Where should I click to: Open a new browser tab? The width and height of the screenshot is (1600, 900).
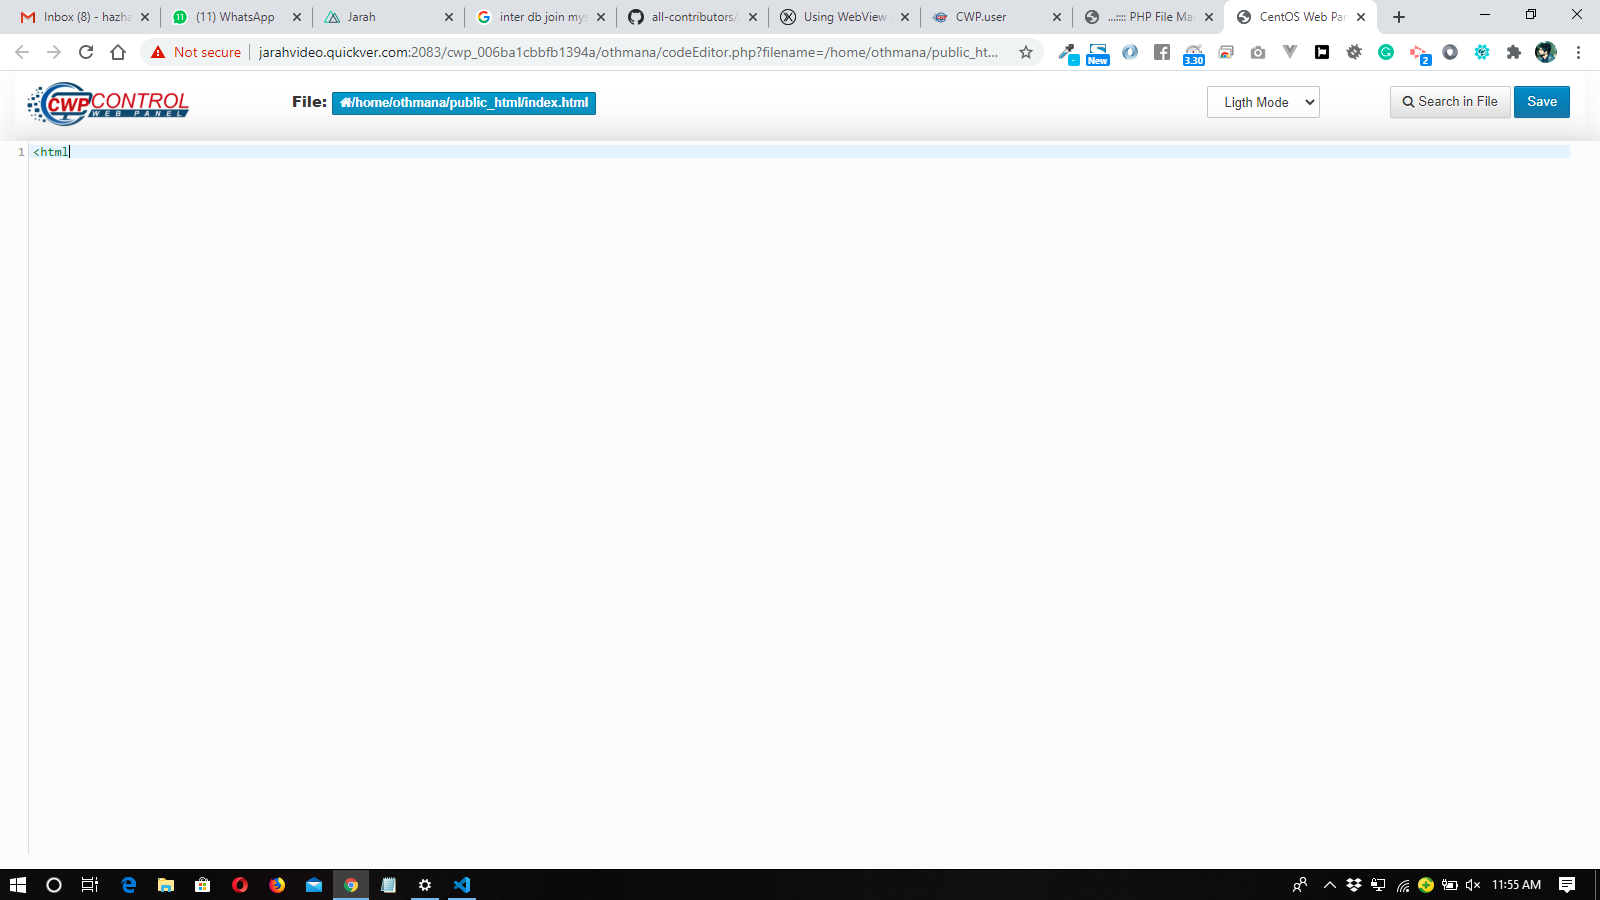(x=1399, y=17)
